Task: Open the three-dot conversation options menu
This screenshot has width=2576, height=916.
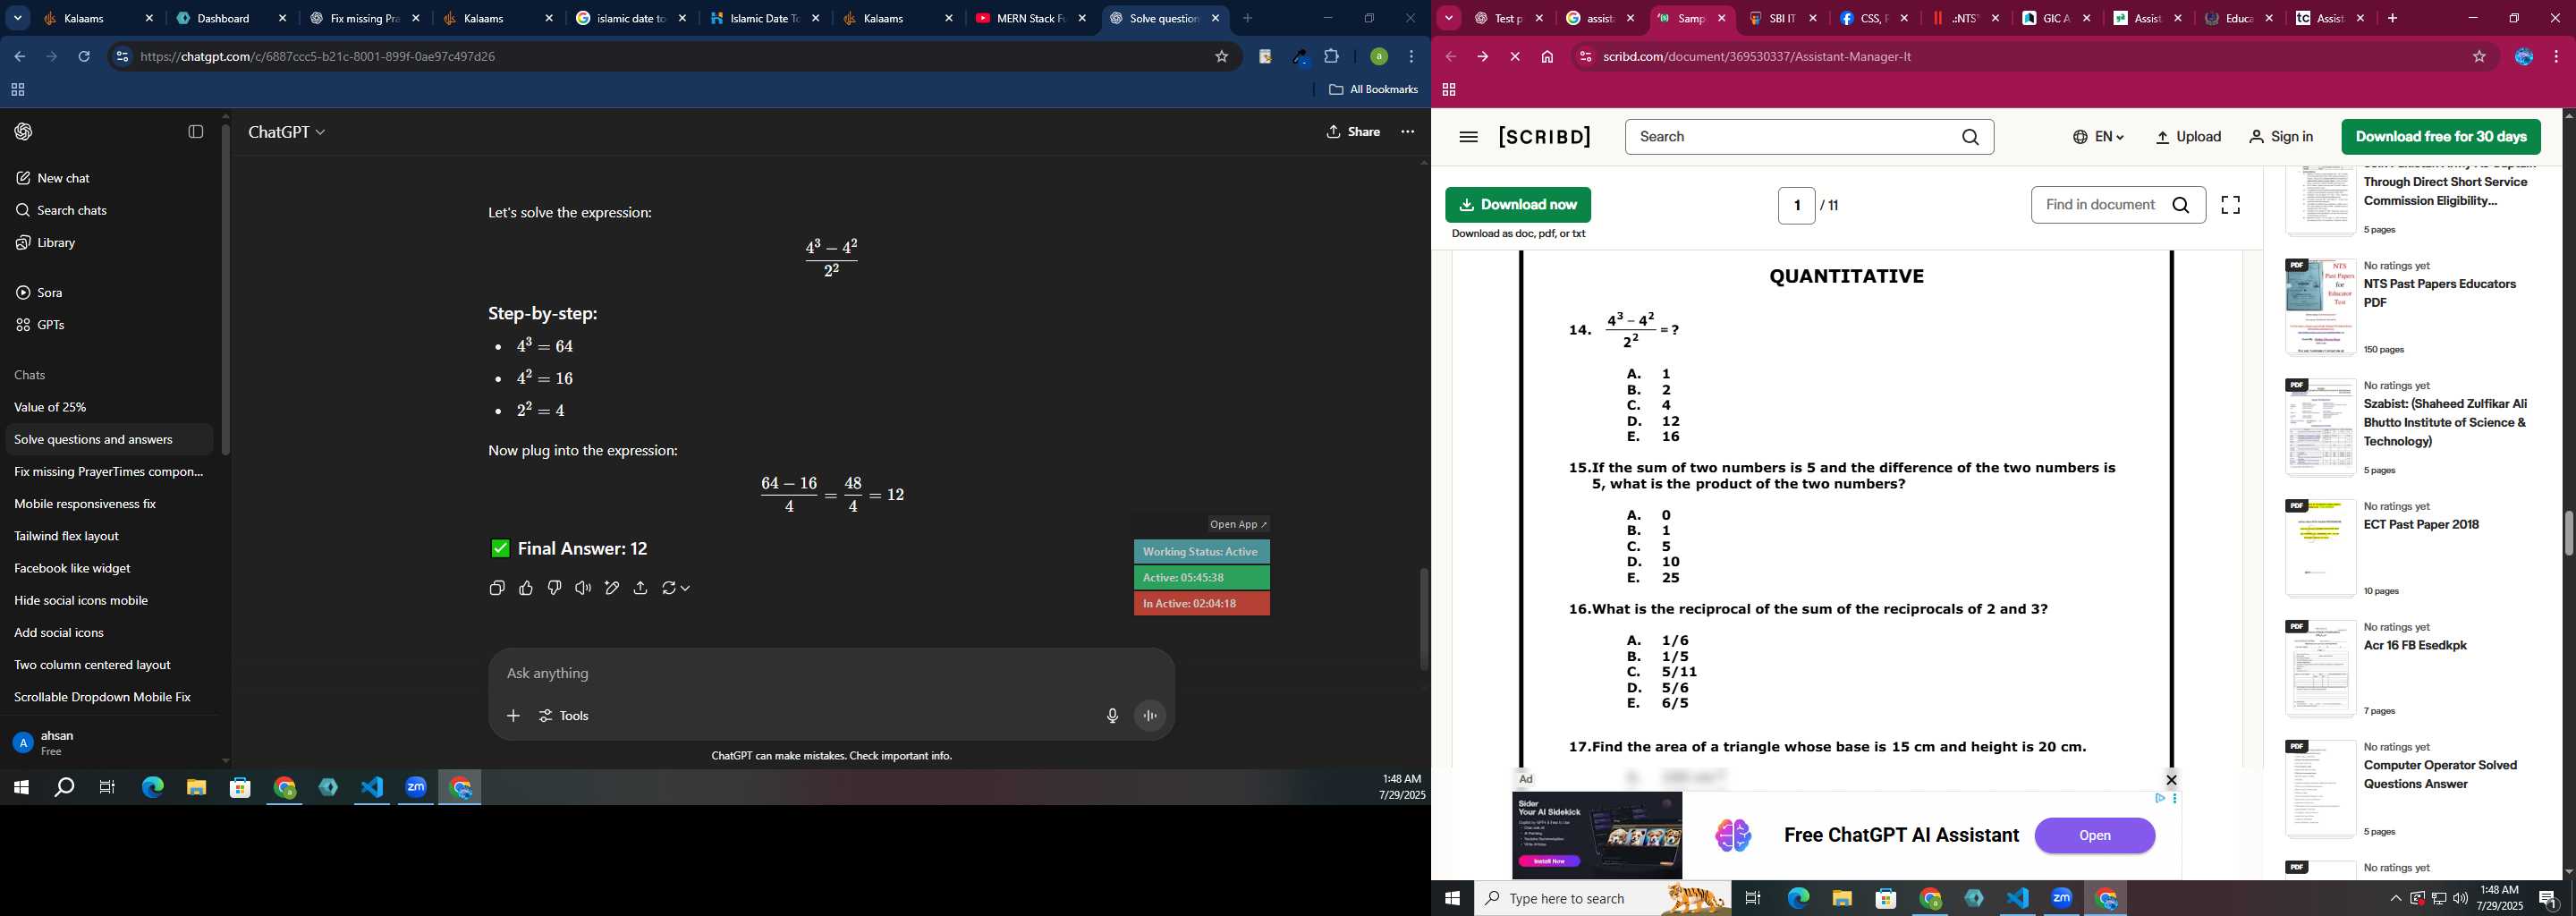Action: click(1408, 132)
